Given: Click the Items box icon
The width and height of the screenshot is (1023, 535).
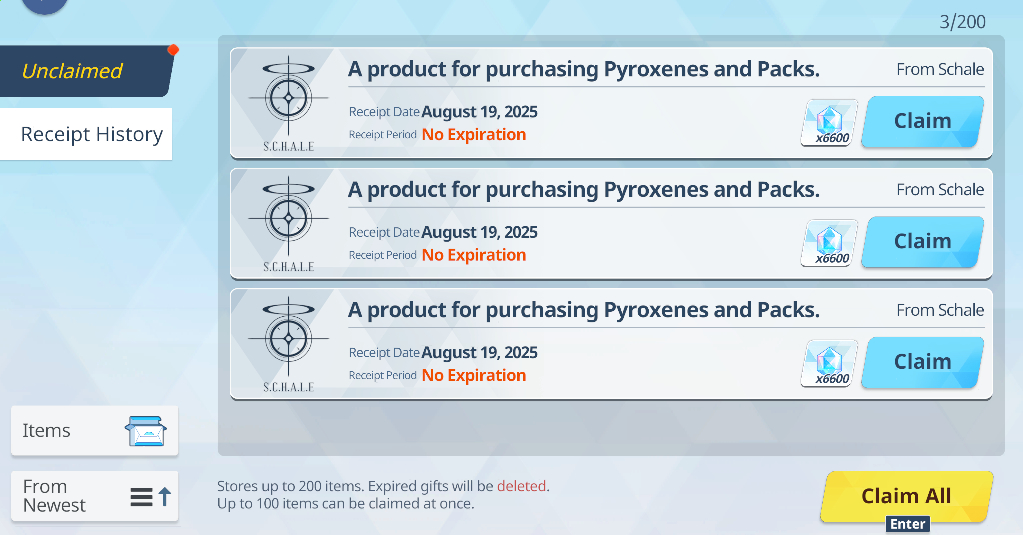Looking at the screenshot, I should coord(145,431).
